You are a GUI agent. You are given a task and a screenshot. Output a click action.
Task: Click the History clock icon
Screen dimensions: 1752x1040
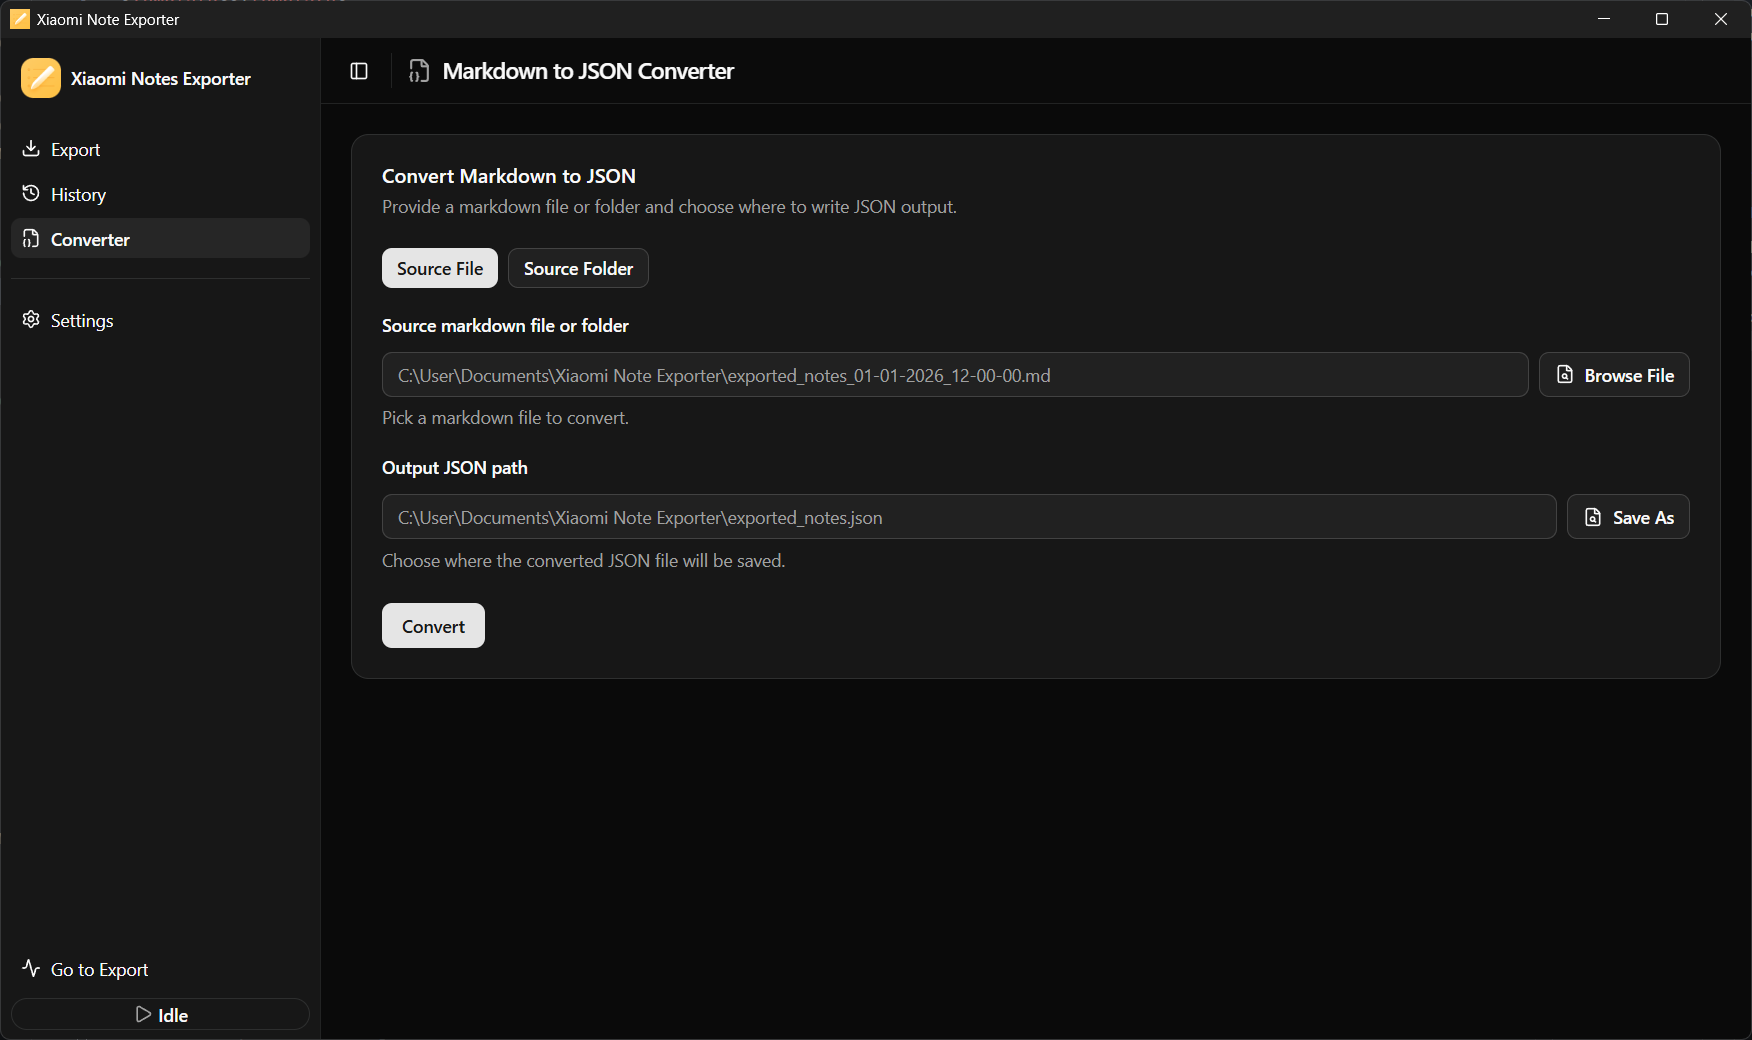pyautogui.click(x=31, y=194)
